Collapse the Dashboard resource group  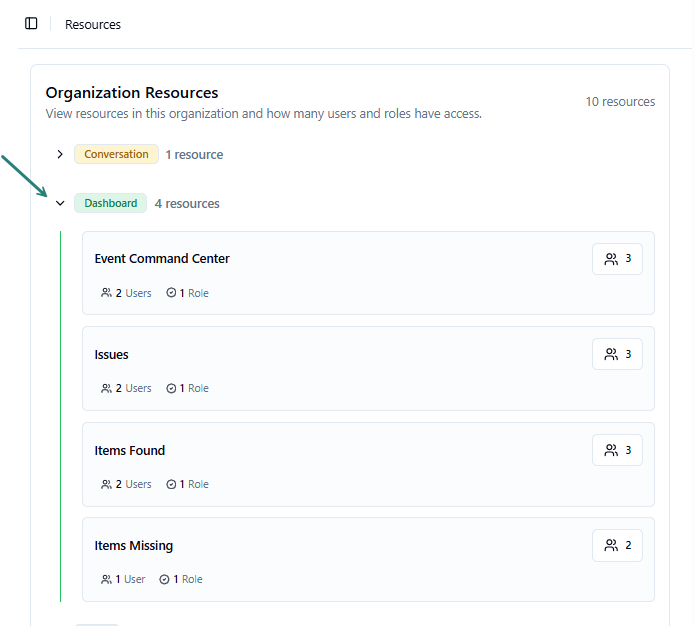point(60,204)
